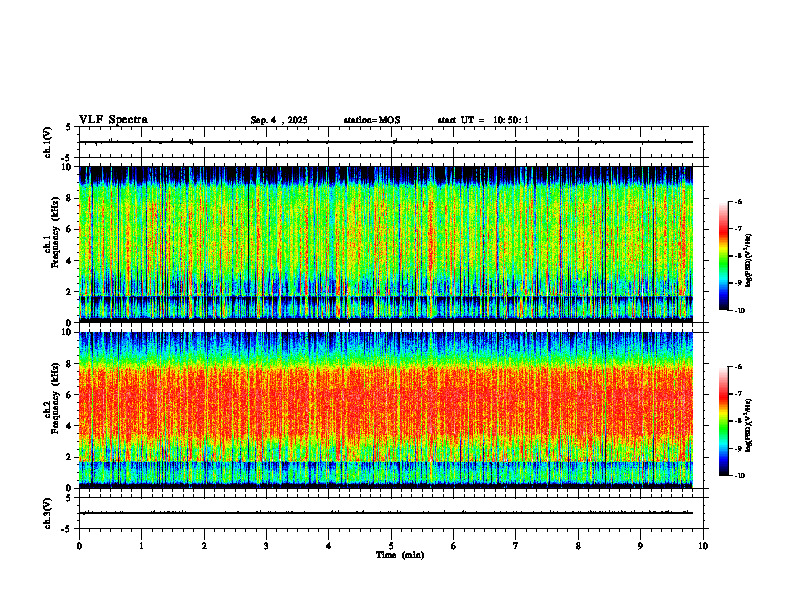792x612 pixels.
Task: Click the time axis tick label 10
Action: click(703, 546)
